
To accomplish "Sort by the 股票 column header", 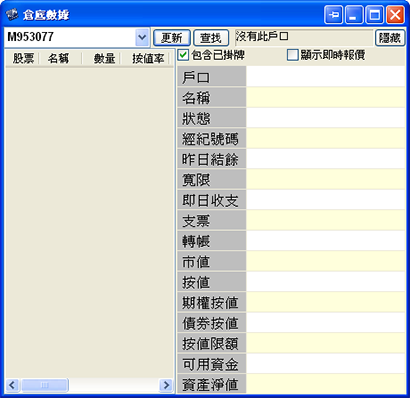I will 23,59.
